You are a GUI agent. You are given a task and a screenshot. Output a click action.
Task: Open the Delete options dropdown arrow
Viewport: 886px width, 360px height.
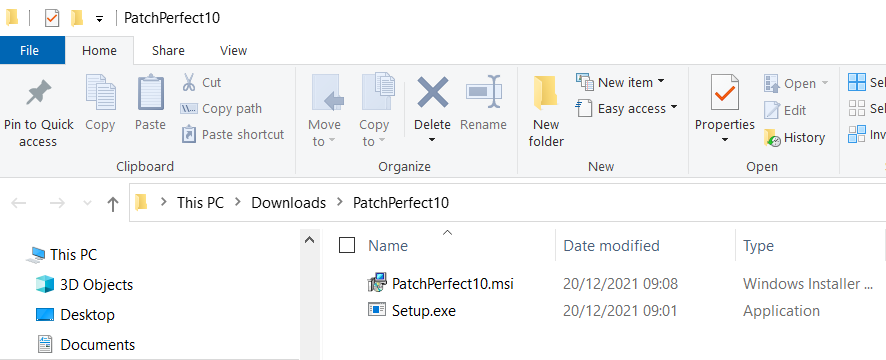[x=432, y=140]
